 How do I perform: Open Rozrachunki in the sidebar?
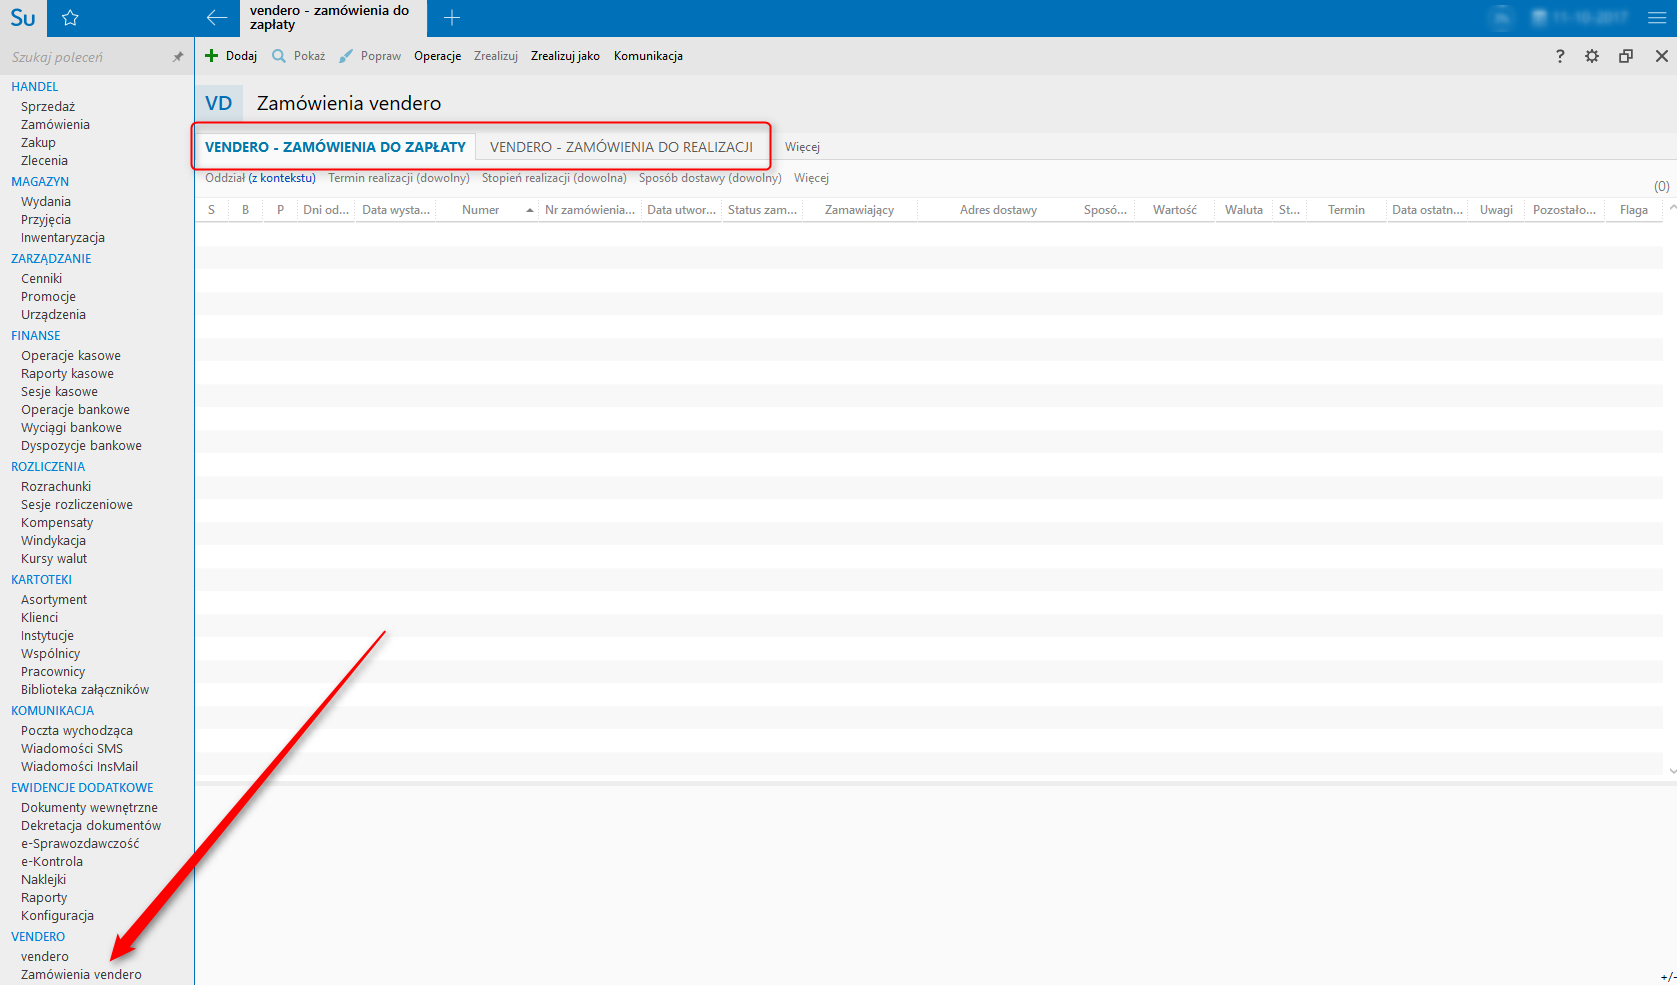click(56, 487)
